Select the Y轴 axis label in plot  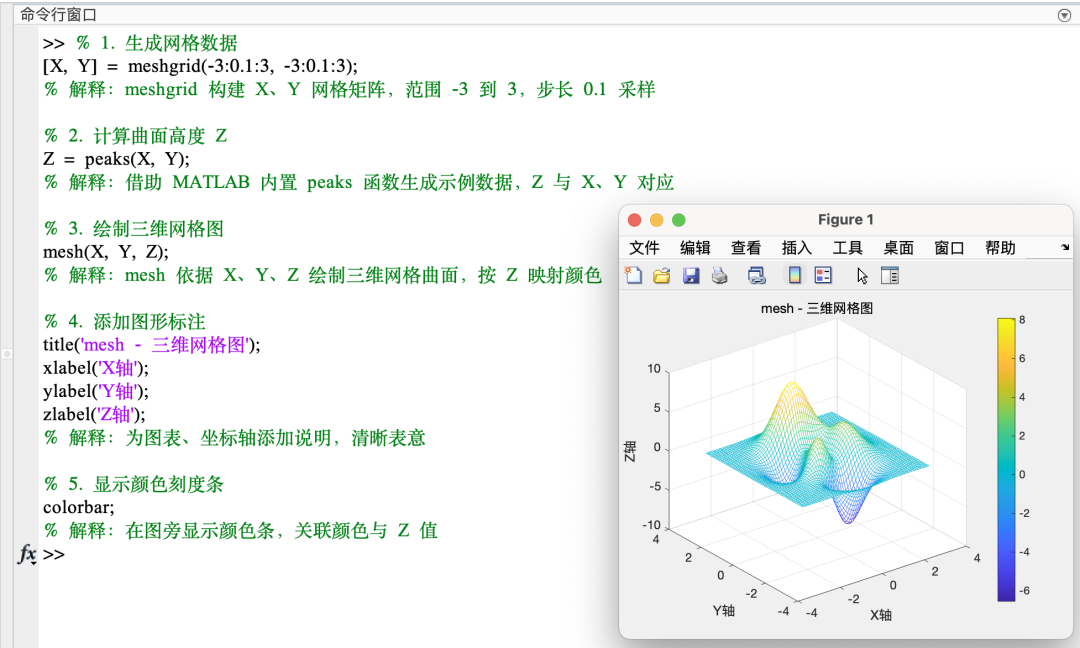(x=723, y=610)
